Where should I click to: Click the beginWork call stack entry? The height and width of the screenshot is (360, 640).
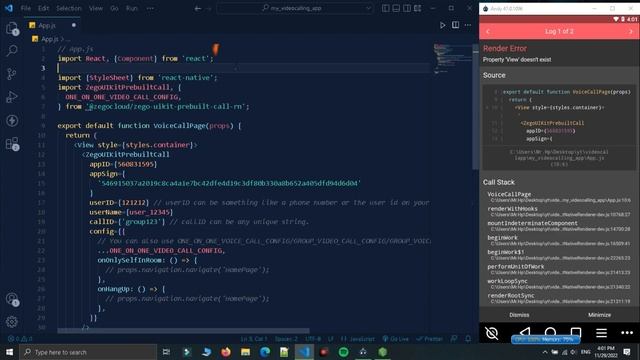(x=559, y=240)
